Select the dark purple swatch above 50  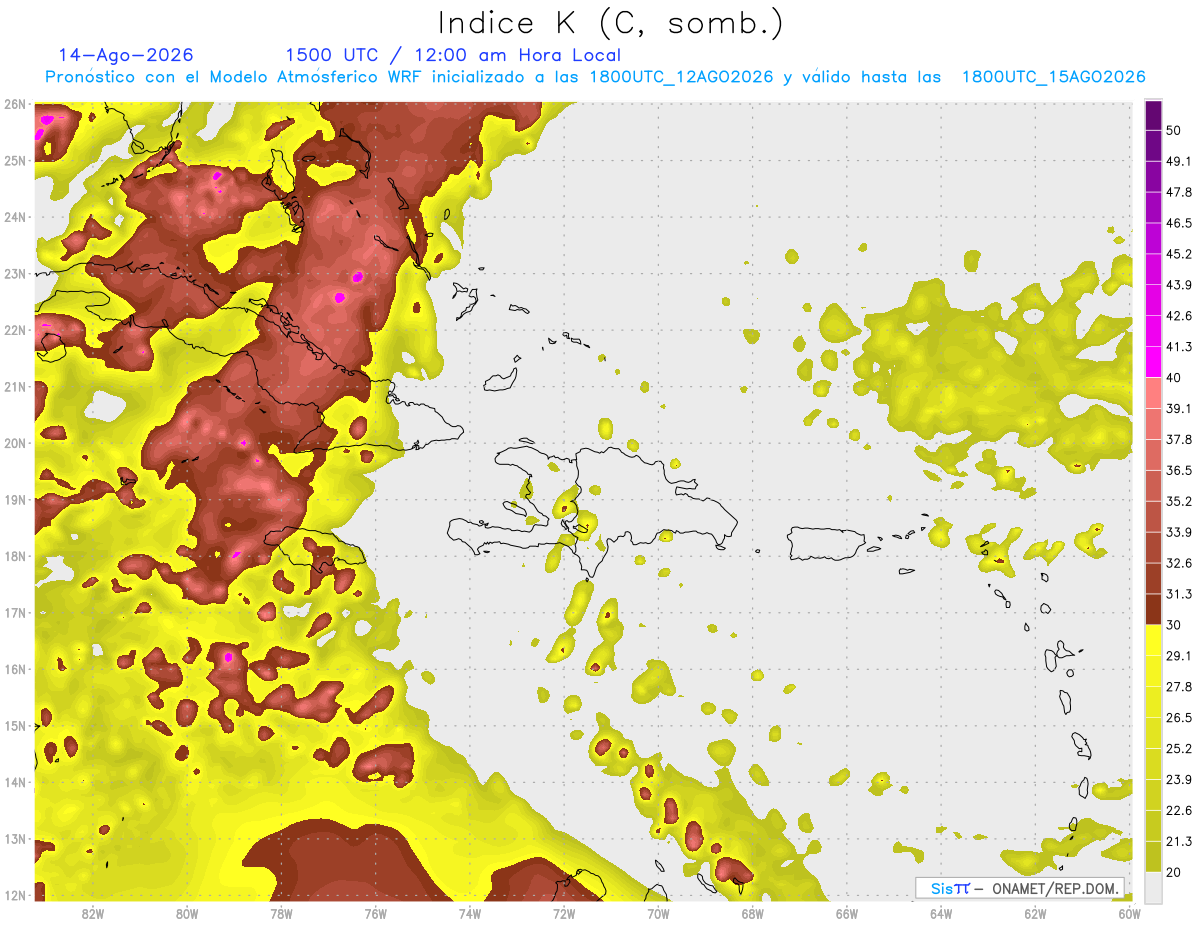[x=1153, y=115]
